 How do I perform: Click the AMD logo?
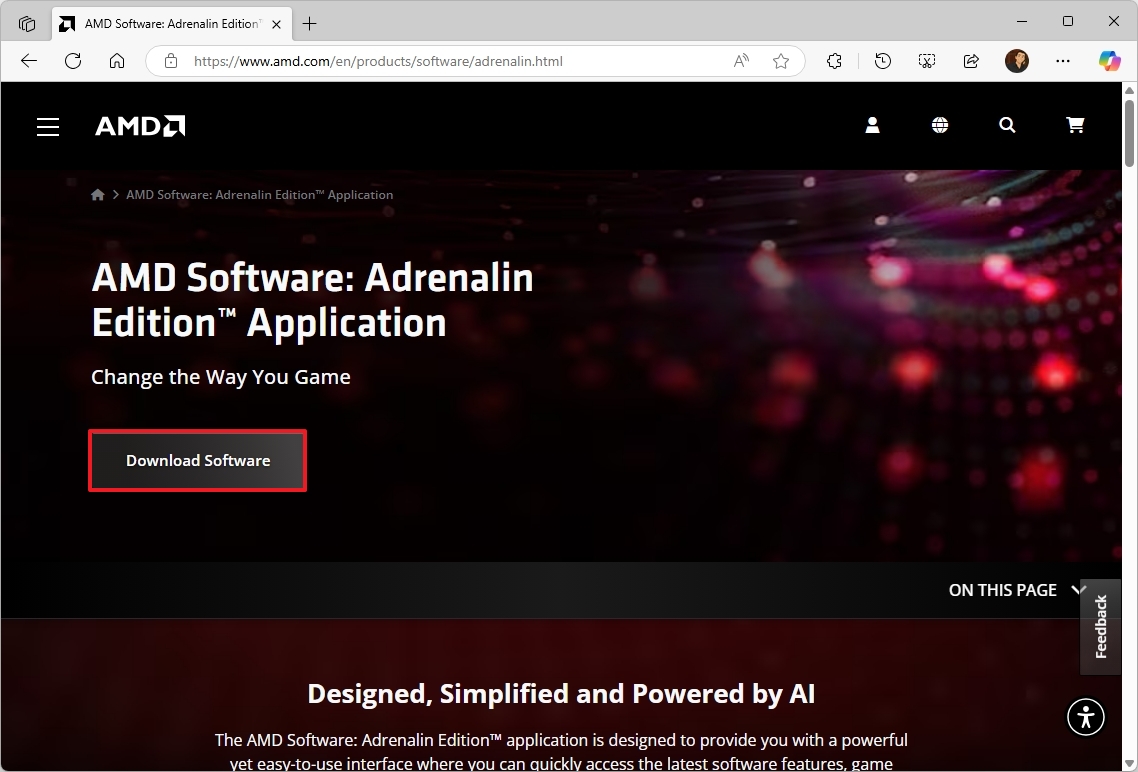[x=140, y=126]
